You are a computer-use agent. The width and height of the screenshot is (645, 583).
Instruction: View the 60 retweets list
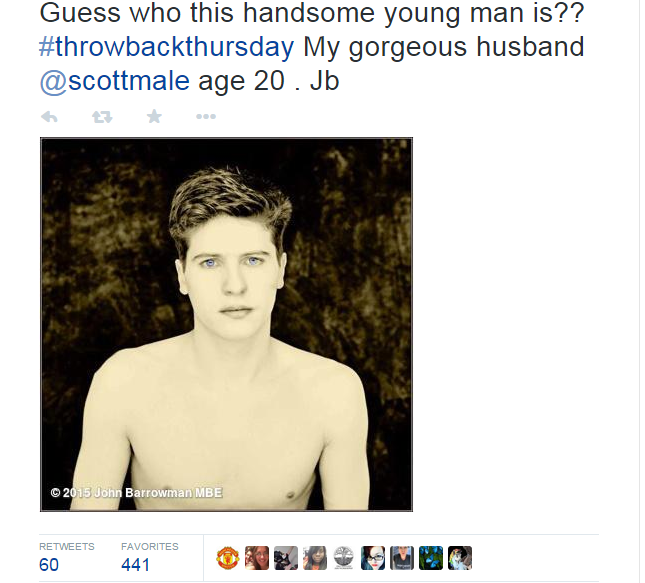coord(49,565)
